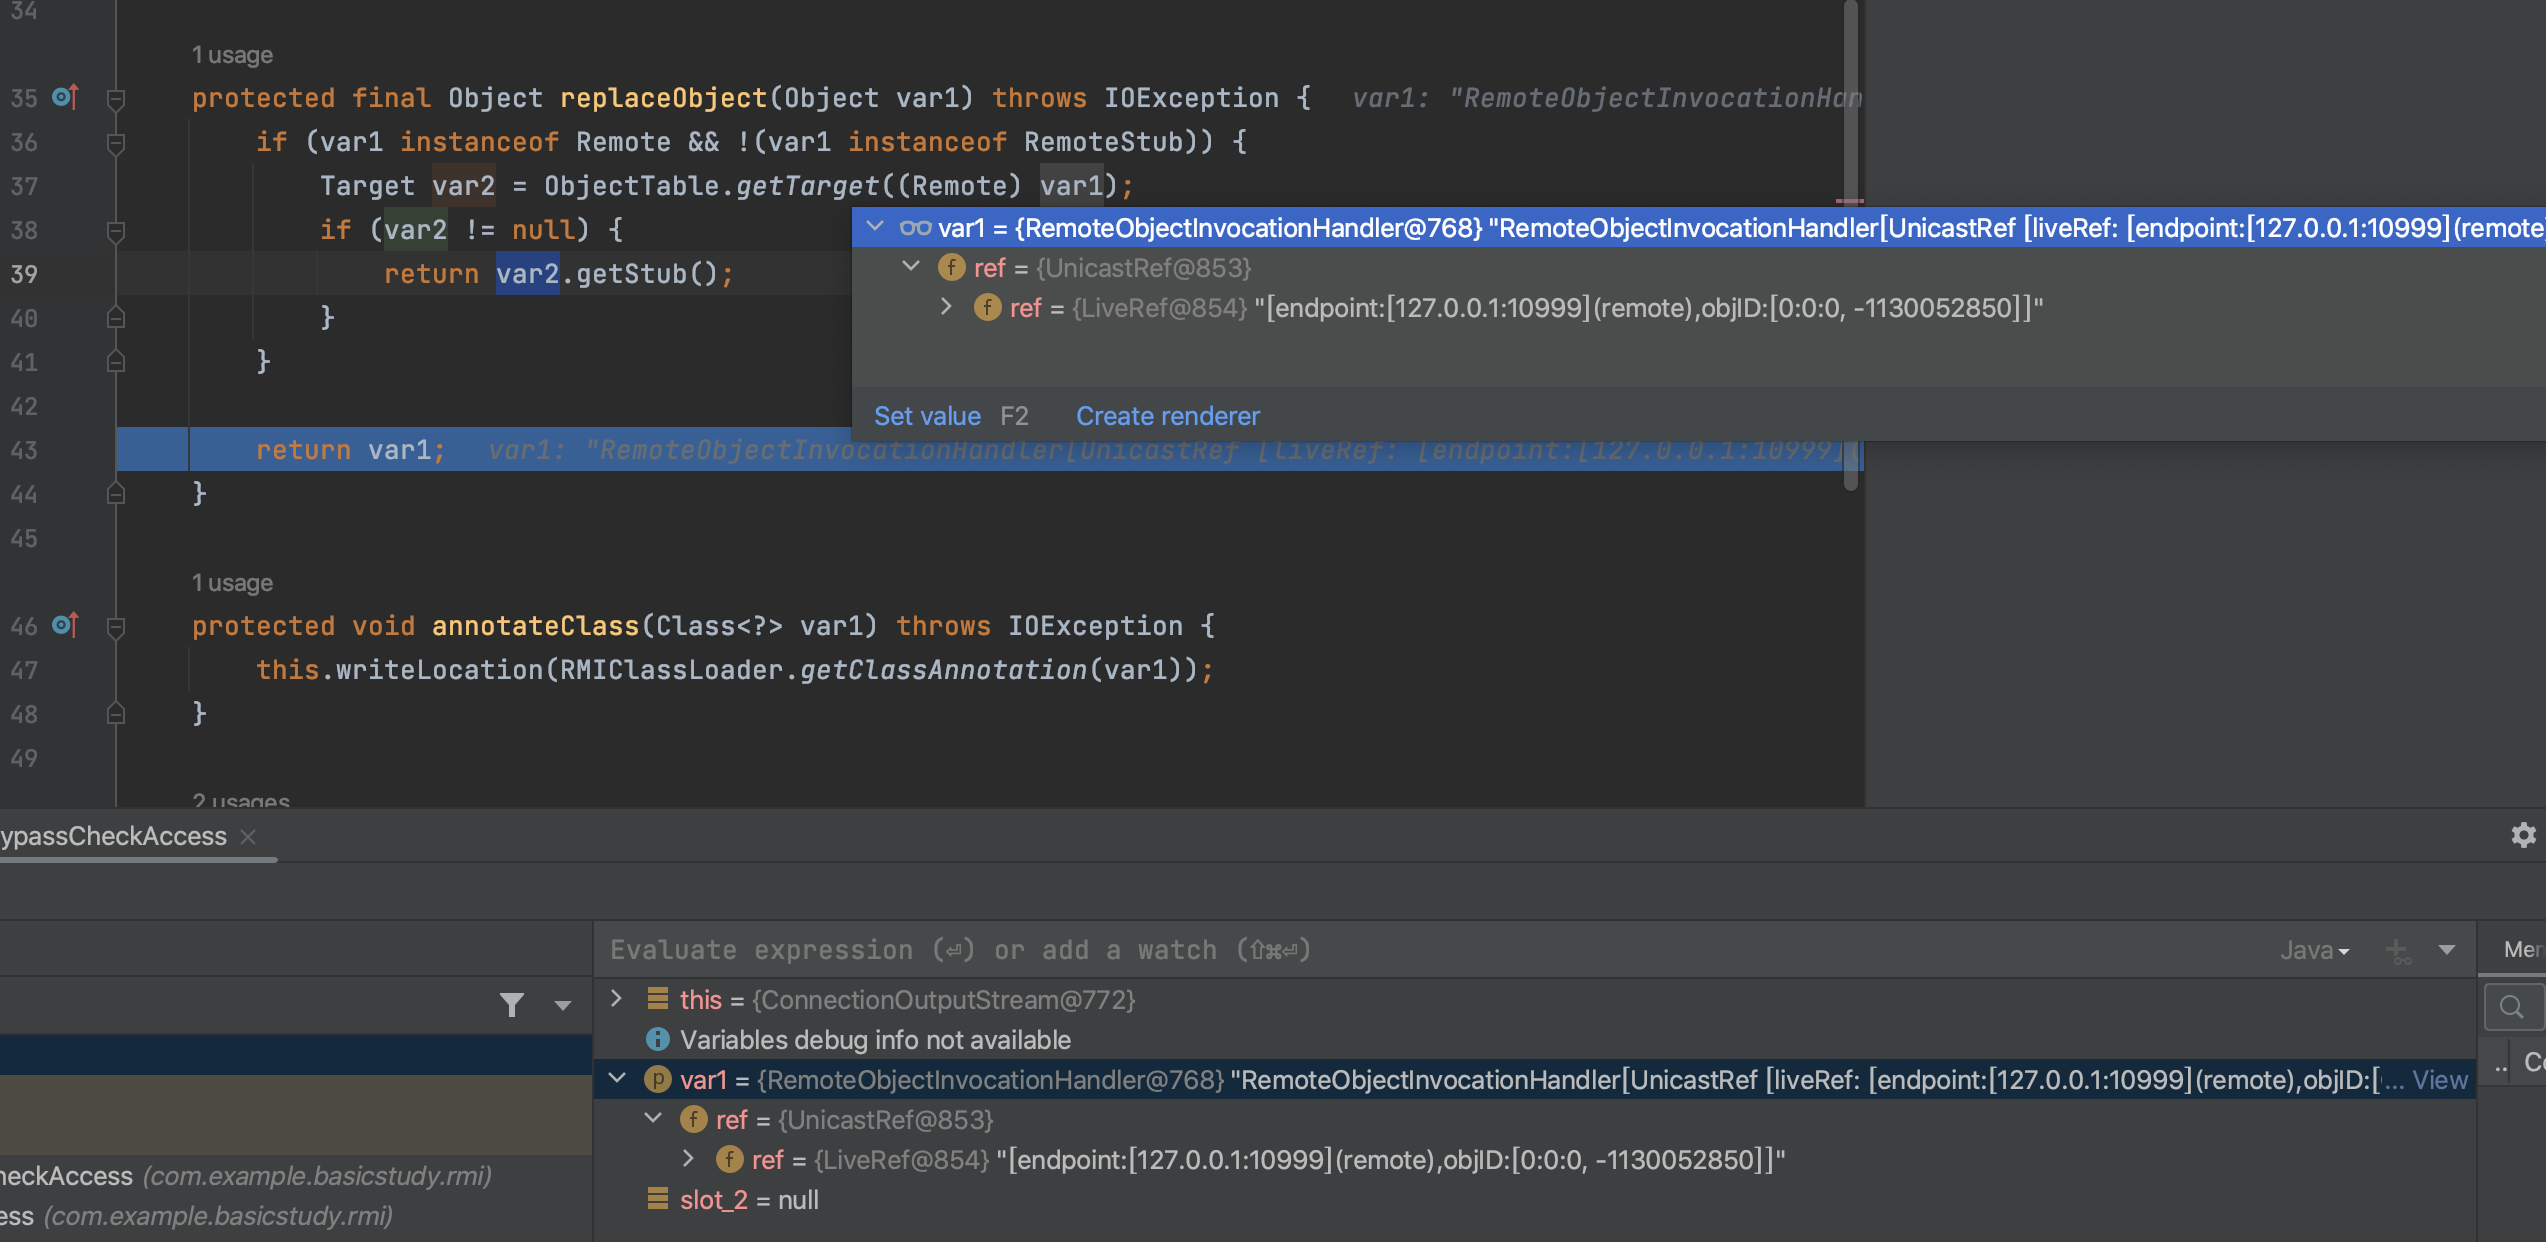Click the field icon of LiveRef@854 in popup
Image resolution: width=2546 pixels, height=1242 pixels.
pyautogui.click(x=987, y=308)
